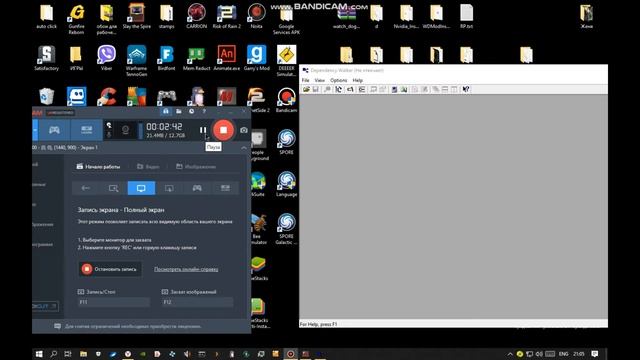Image resolution: width=640 pixels, height=360 pixels.
Task: Open View menu in Dependency Walker
Action: pyautogui.click(x=320, y=80)
